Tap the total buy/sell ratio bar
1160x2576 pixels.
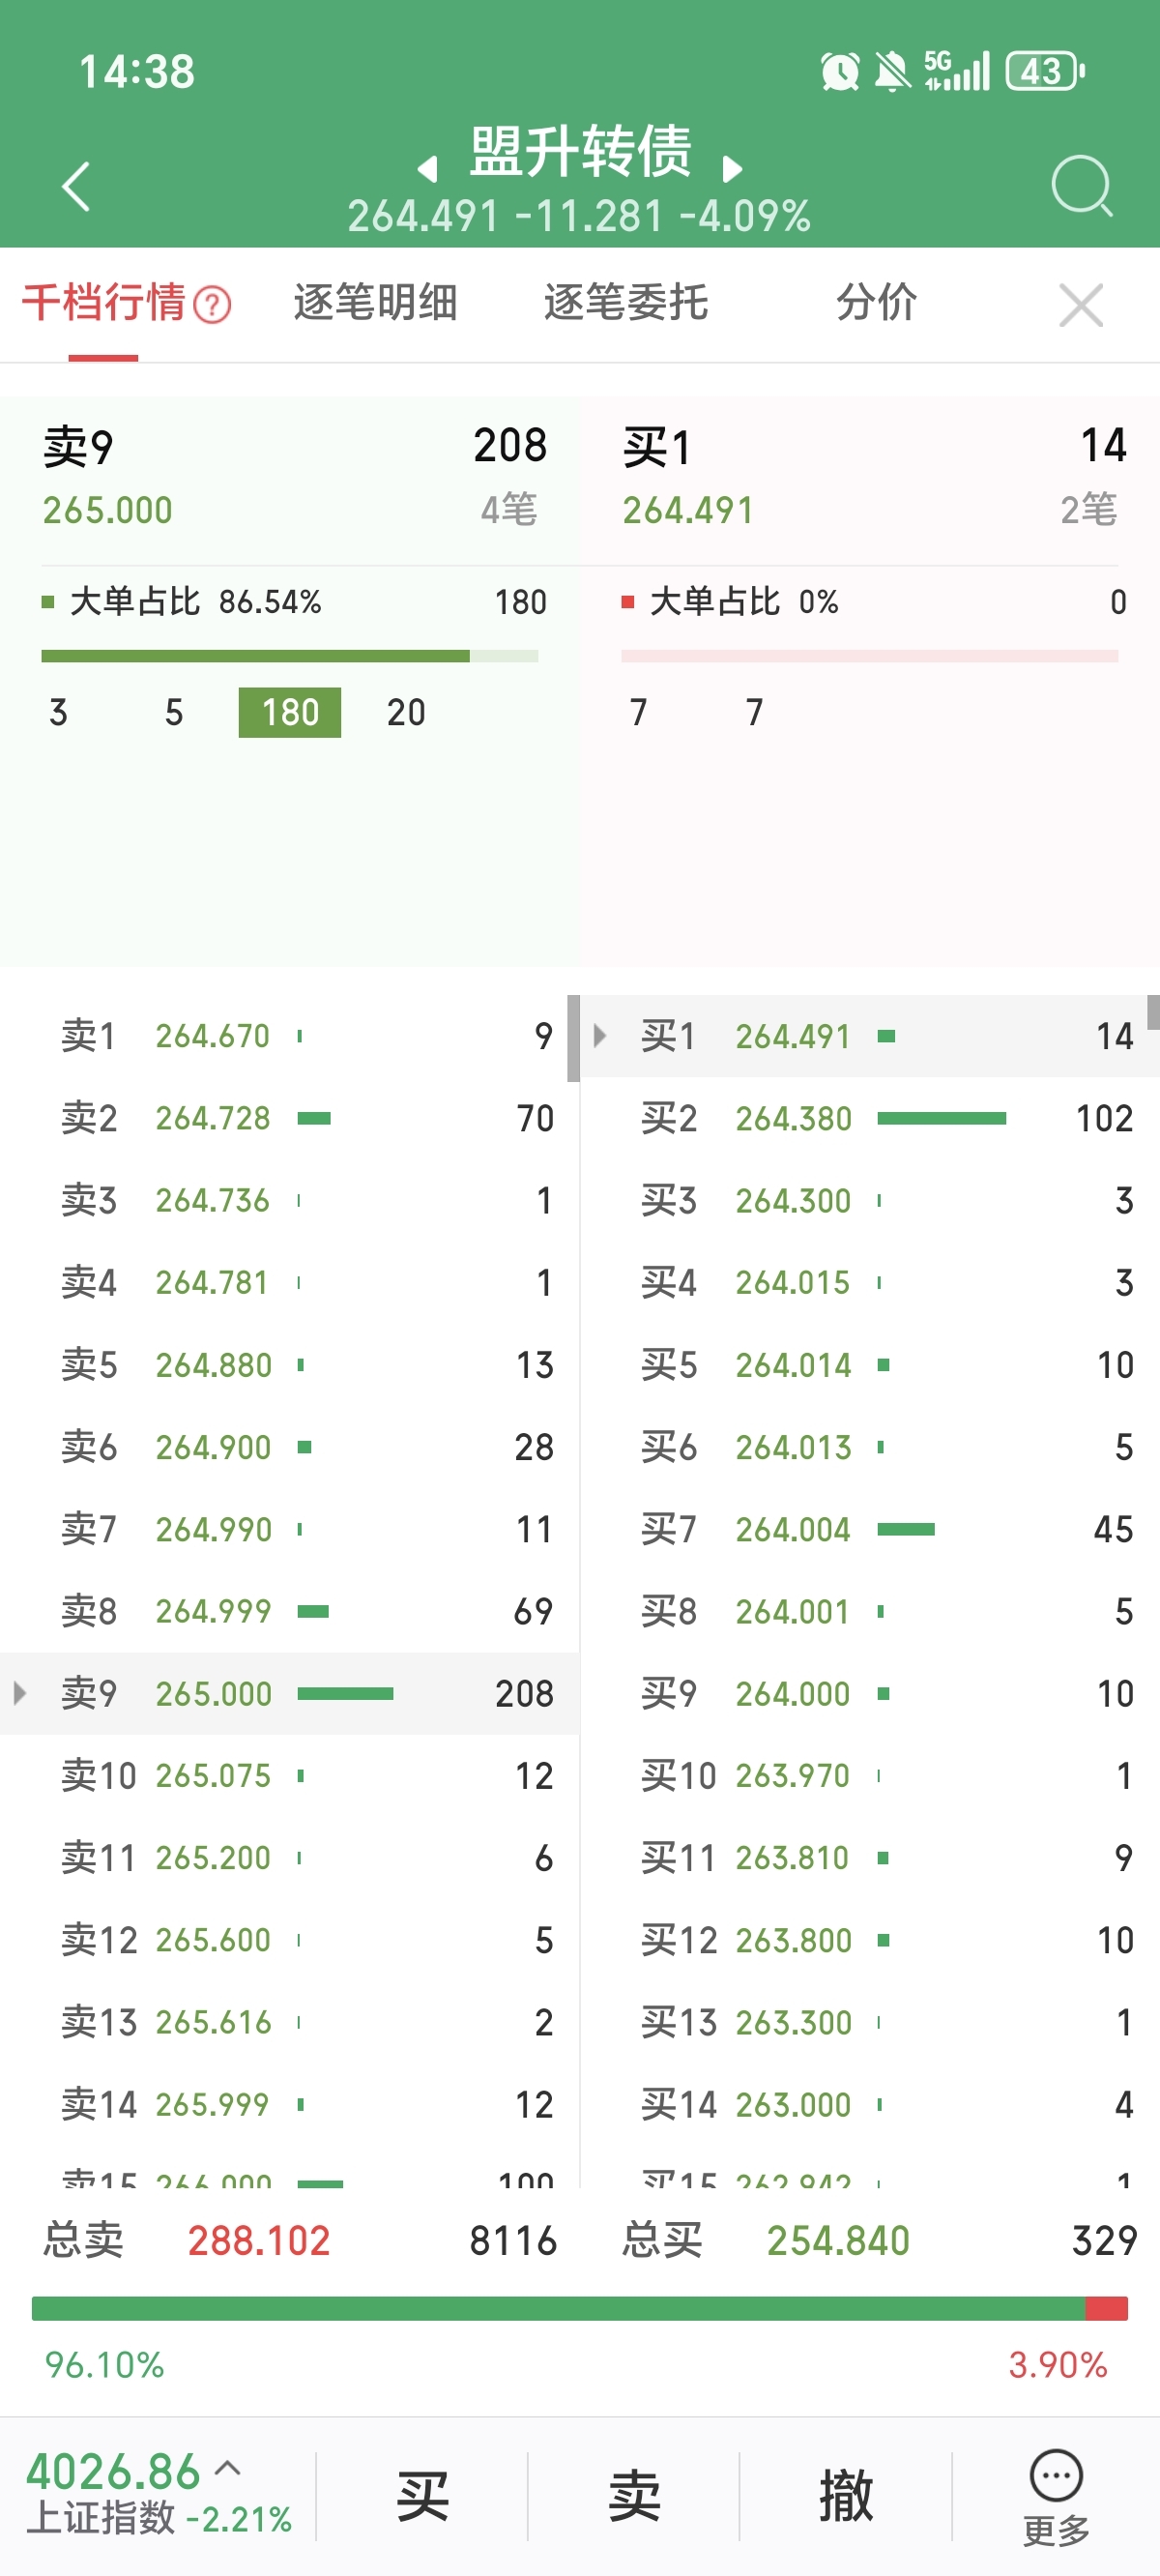click(579, 2308)
